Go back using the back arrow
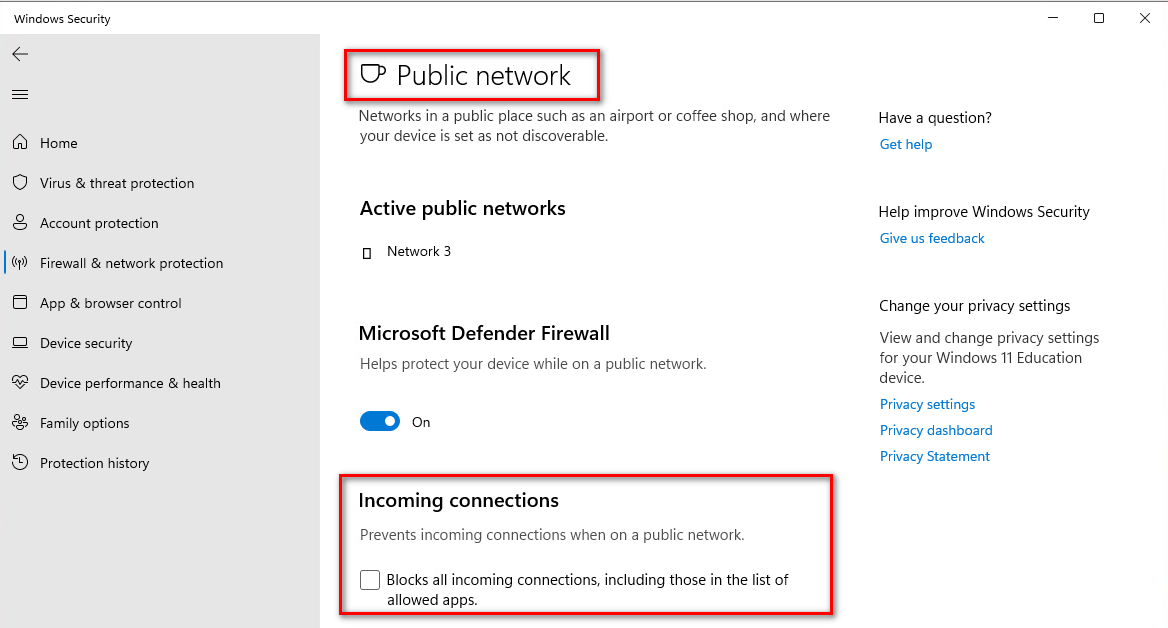 point(20,54)
